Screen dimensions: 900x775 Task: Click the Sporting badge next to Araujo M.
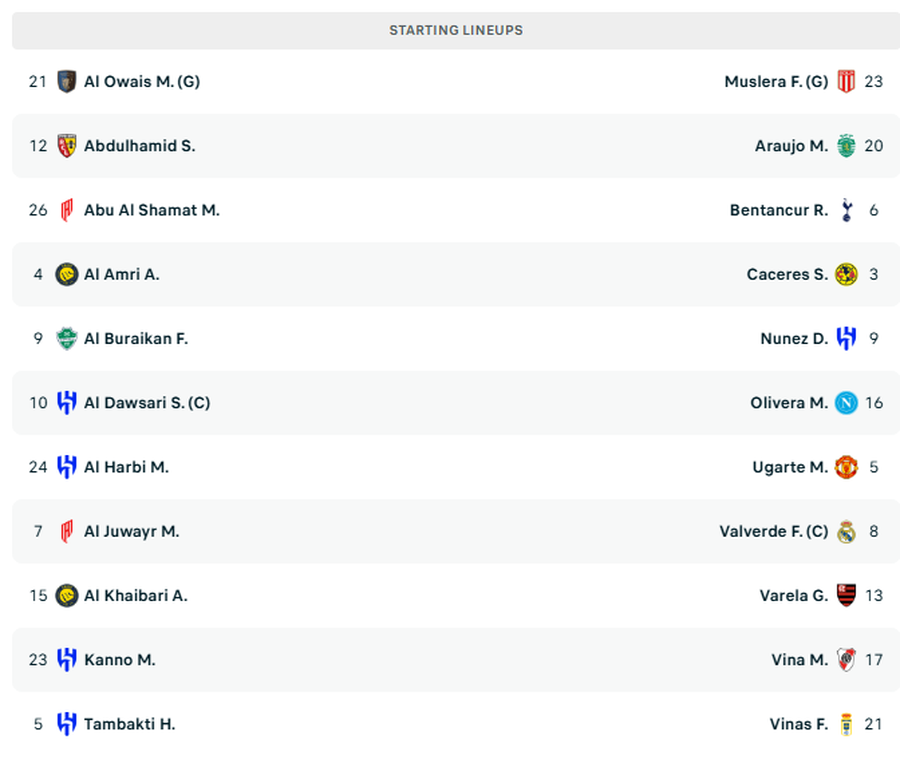(x=847, y=146)
